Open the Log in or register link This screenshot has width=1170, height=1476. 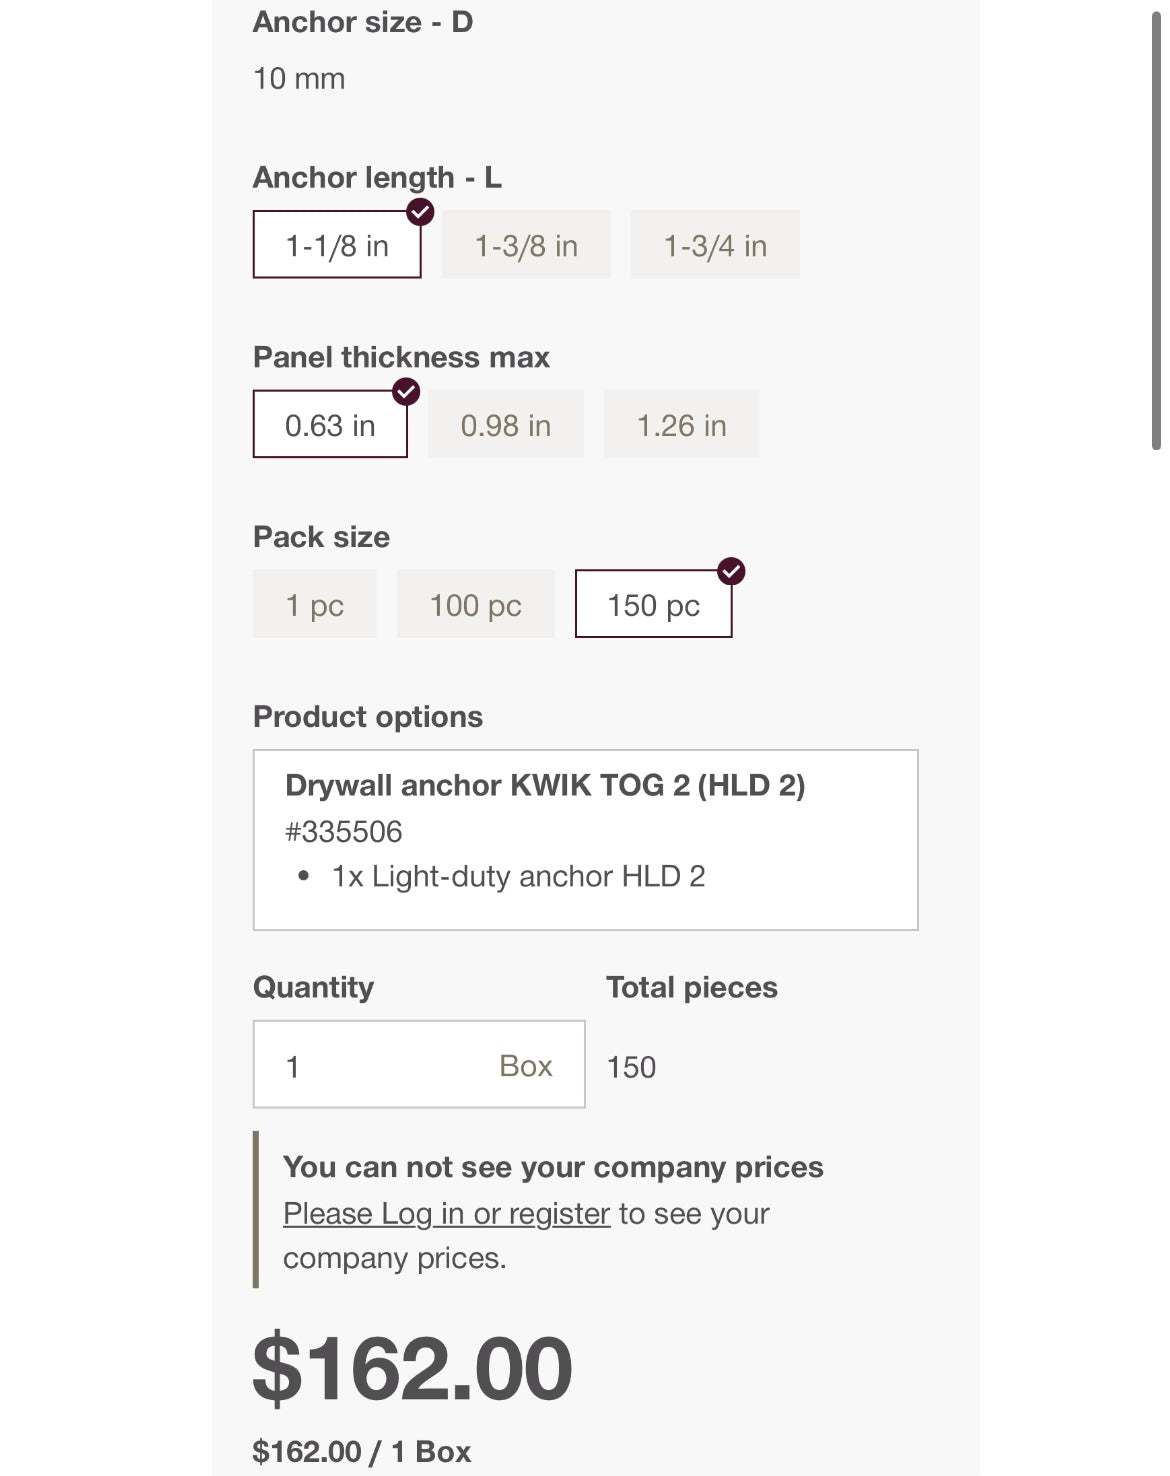pyautogui.click(x=446, y=1213)
